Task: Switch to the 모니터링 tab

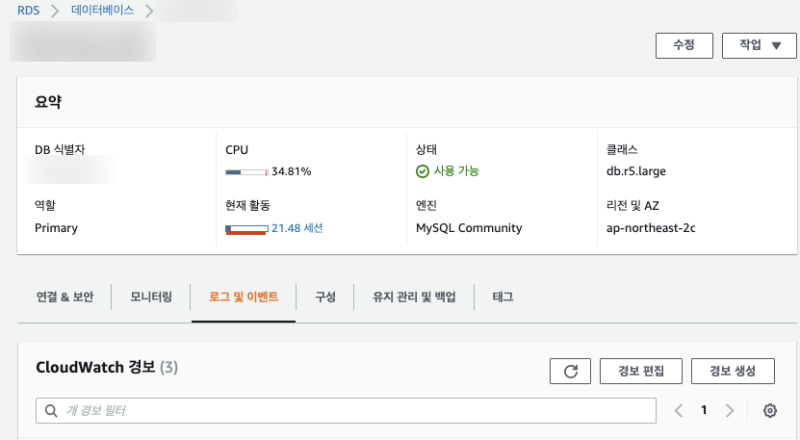Action: [x=151, y=297]
